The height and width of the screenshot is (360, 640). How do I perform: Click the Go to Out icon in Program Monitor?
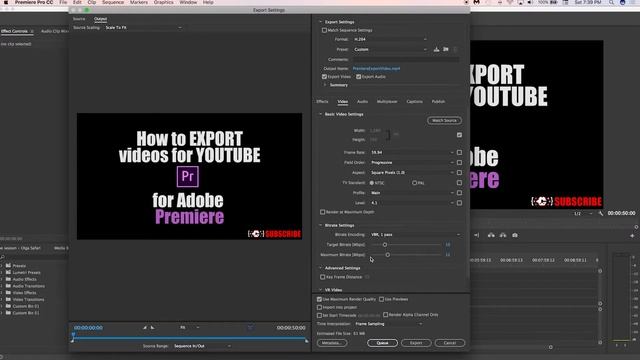pos(476,235)
